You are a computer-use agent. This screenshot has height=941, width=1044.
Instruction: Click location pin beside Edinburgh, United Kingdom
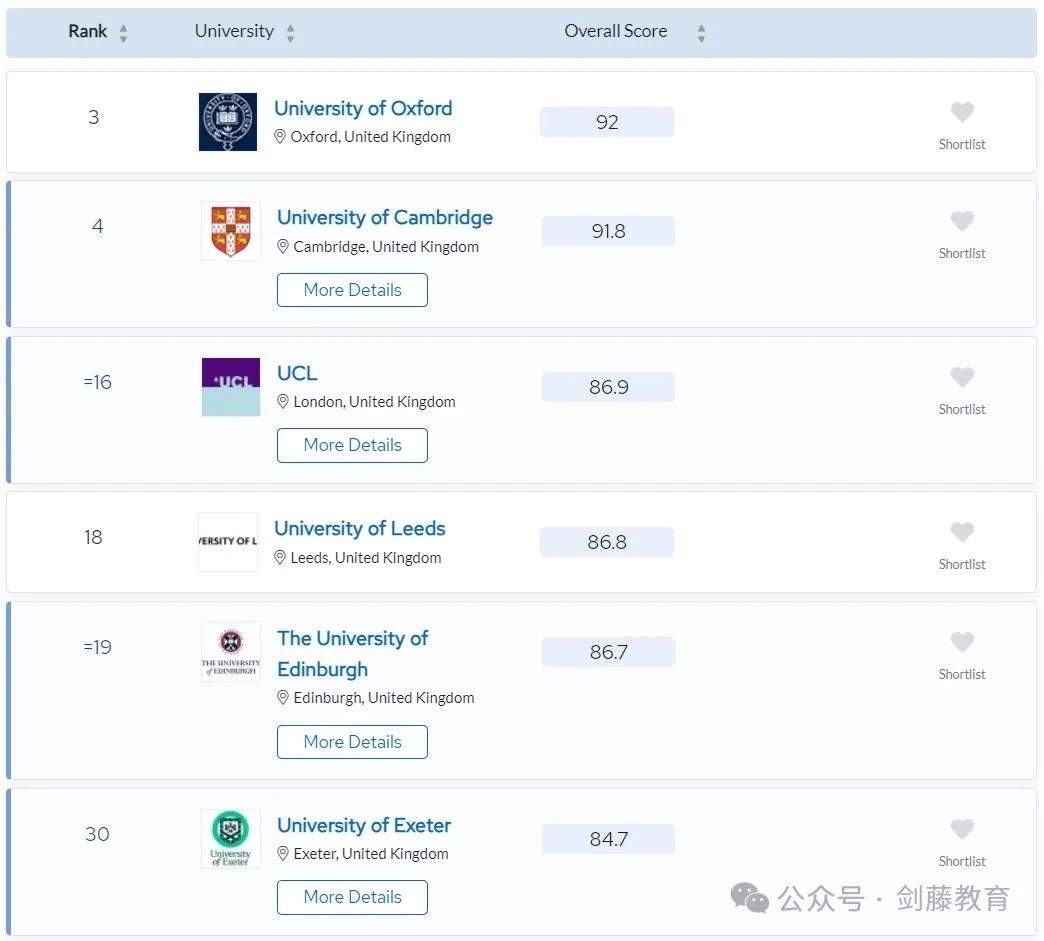point(282,697)
